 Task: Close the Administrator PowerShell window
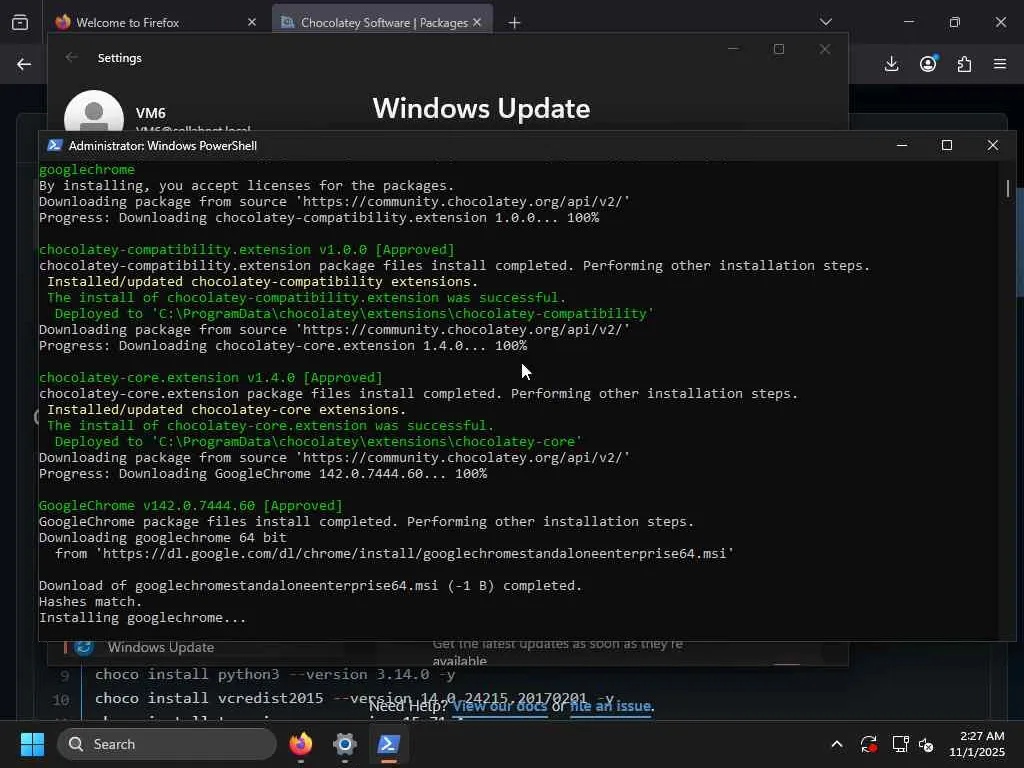[x=993, y=145]
